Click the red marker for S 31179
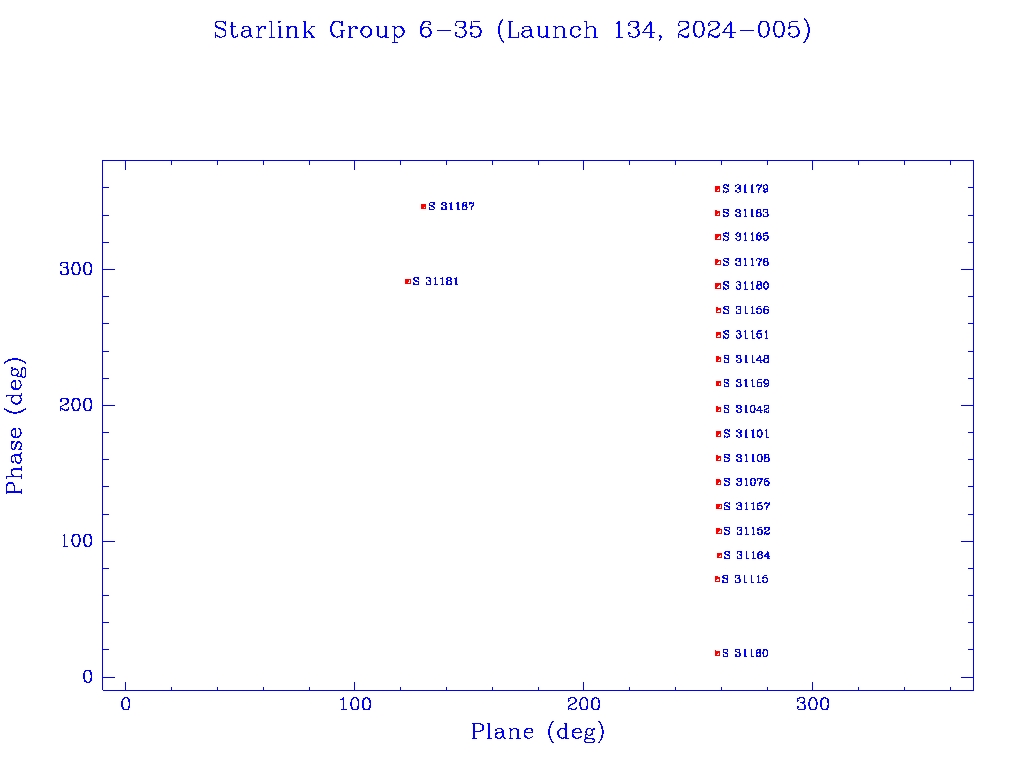 [x=717, y=189]
